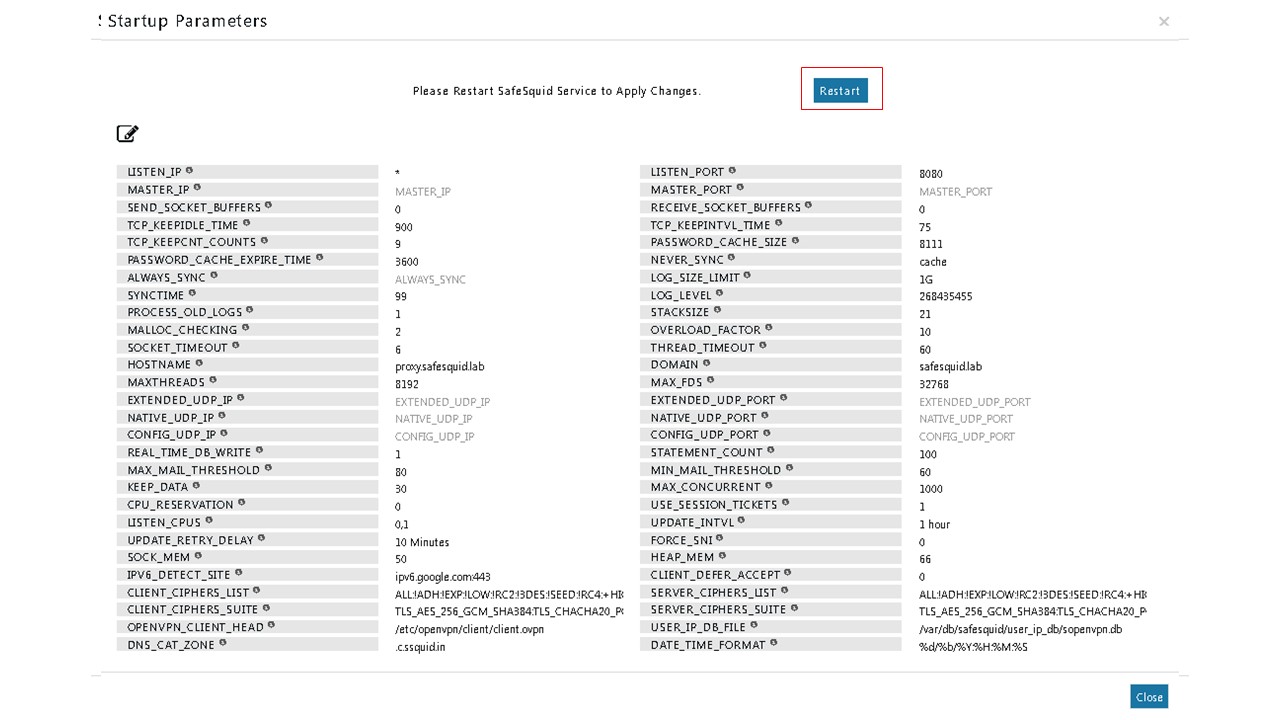
Task: Click info icon next to STACKSIZE
Action: point(717,311)
